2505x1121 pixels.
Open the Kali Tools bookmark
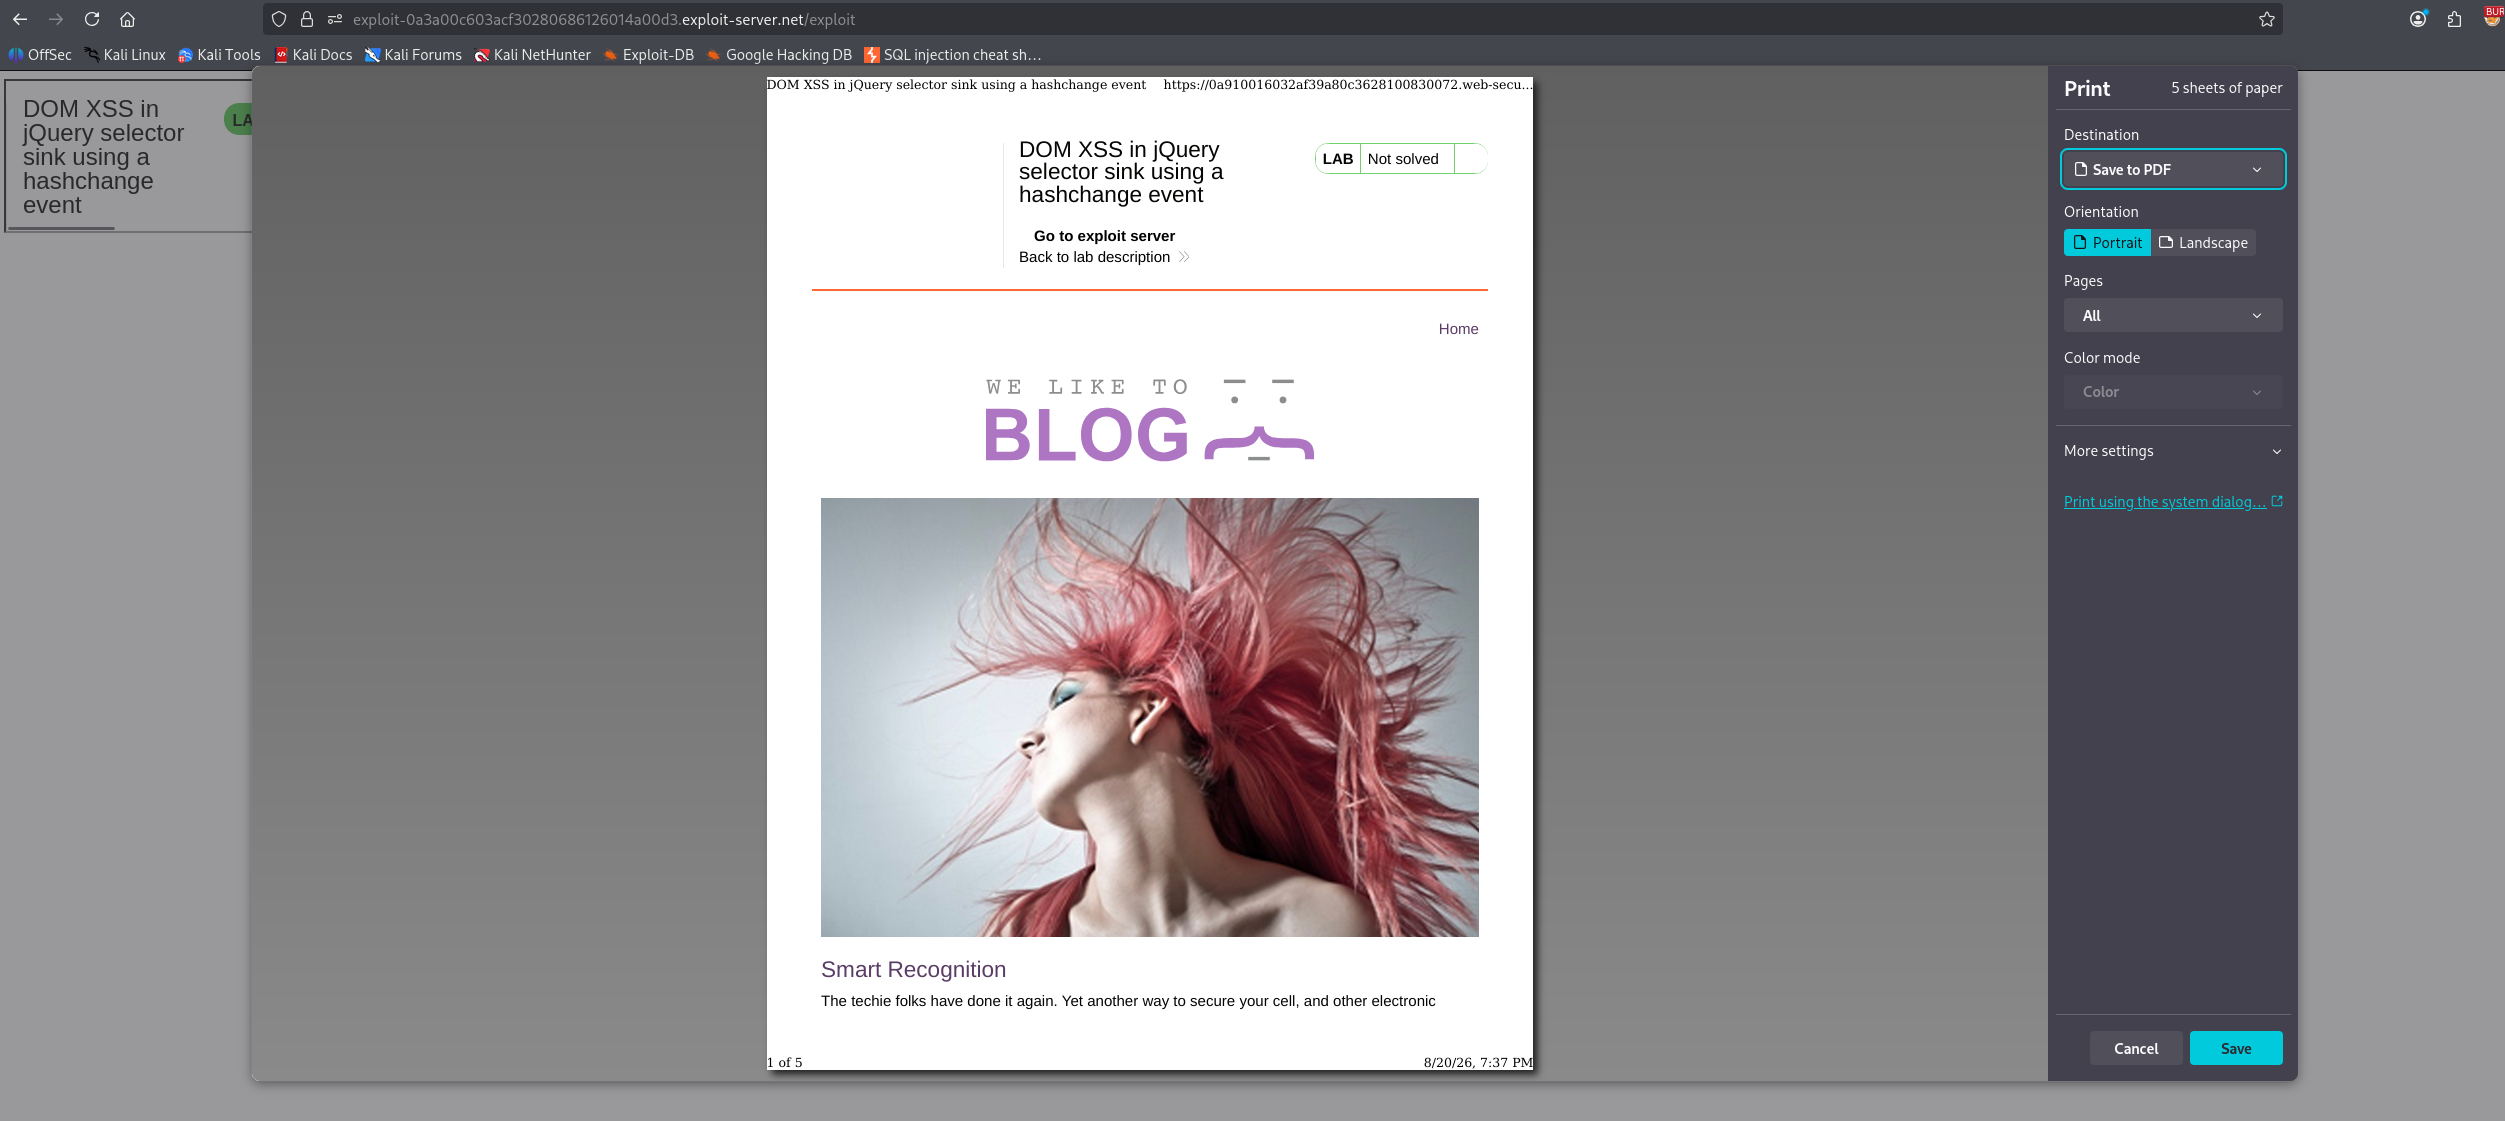point(219,55)
